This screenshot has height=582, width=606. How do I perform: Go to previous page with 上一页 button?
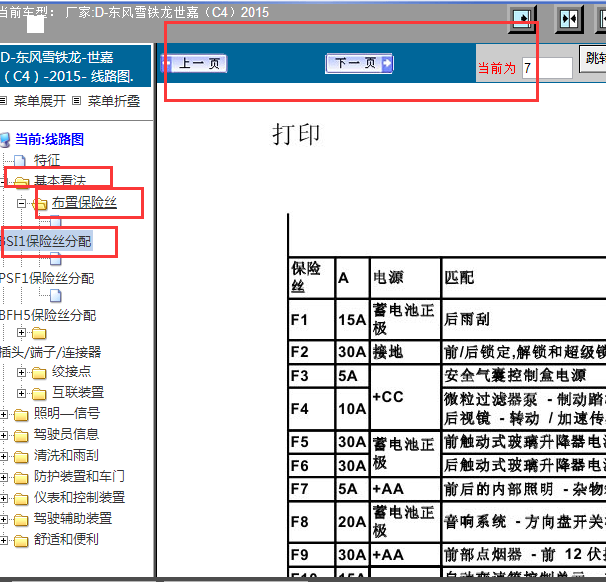click(x=194, y=63)
